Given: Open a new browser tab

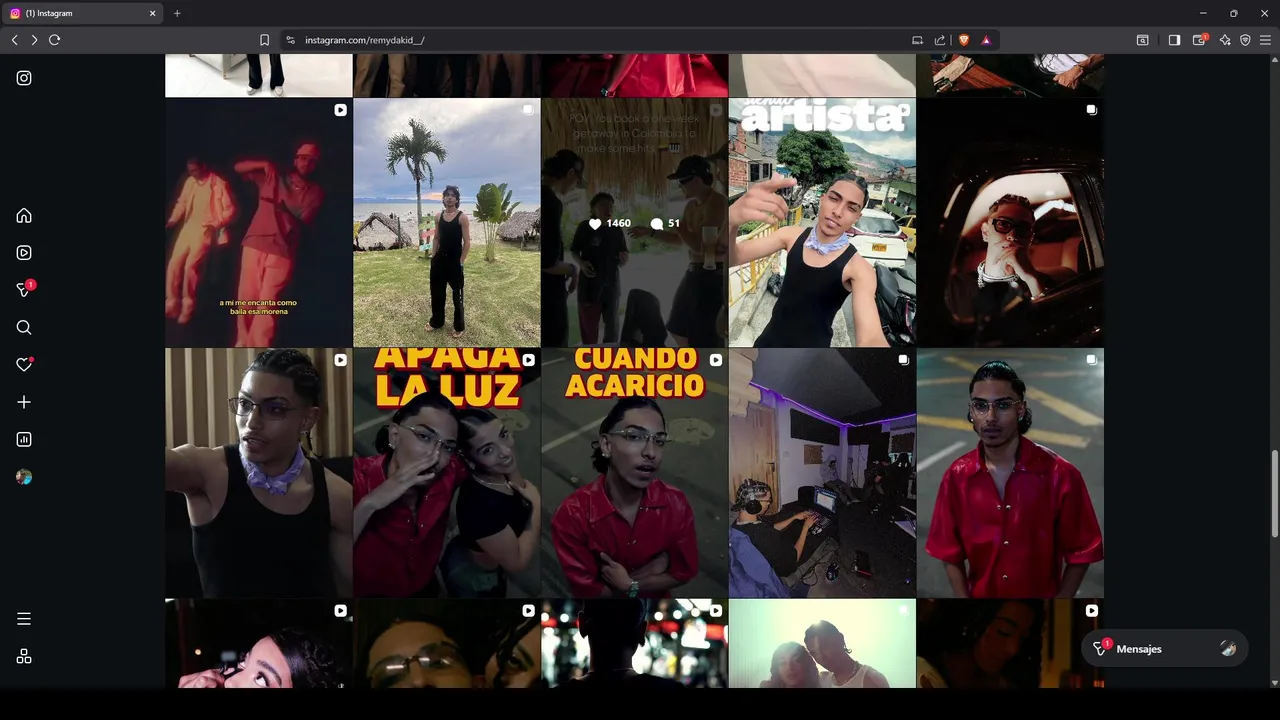Looking at the screenshot, I should coord(177,13).
